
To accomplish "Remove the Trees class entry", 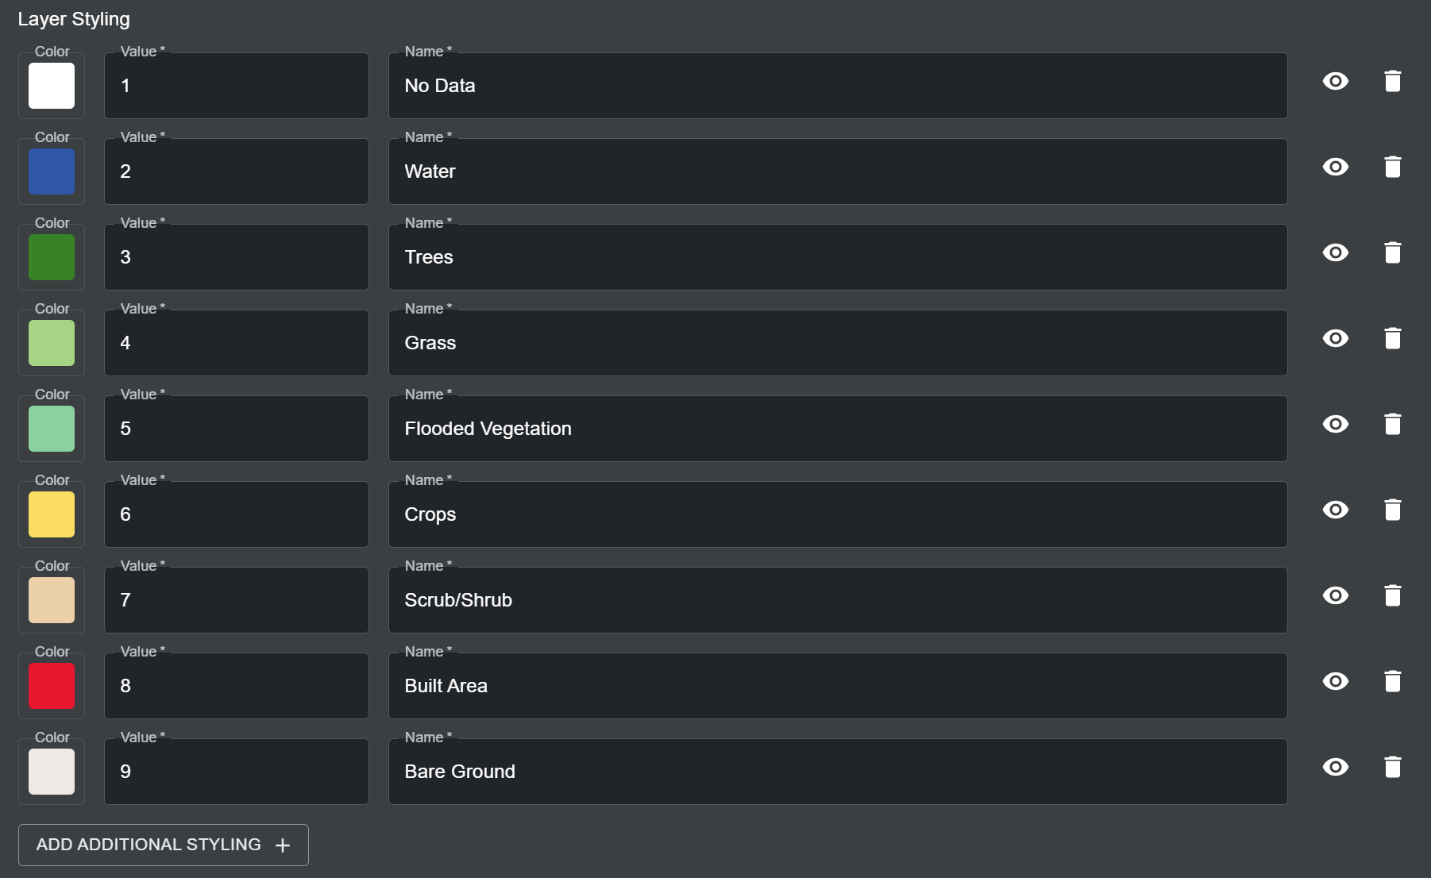I will [x=1392, y=253].
